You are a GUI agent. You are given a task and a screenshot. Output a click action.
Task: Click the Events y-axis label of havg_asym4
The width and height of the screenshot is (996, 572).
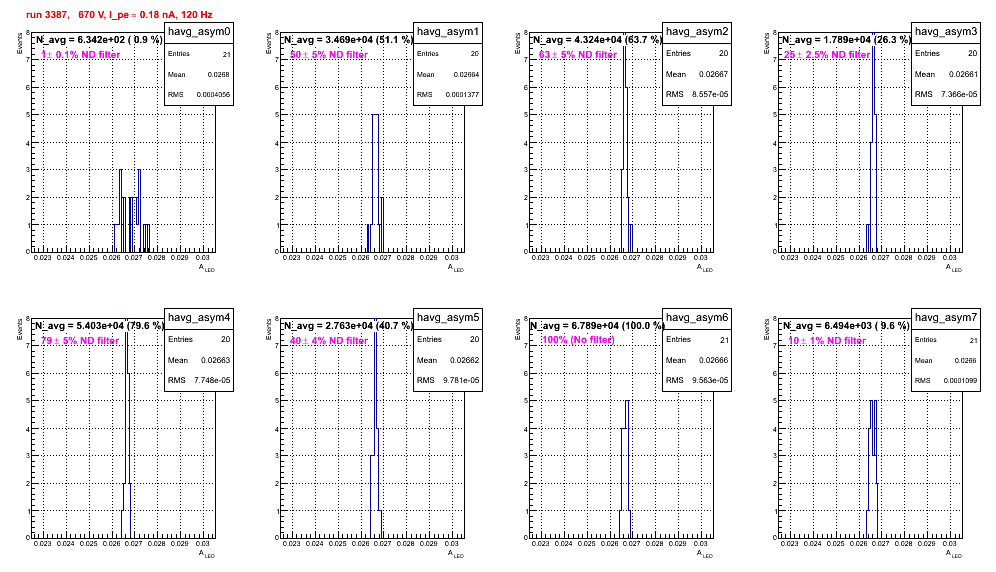point(20,329)
